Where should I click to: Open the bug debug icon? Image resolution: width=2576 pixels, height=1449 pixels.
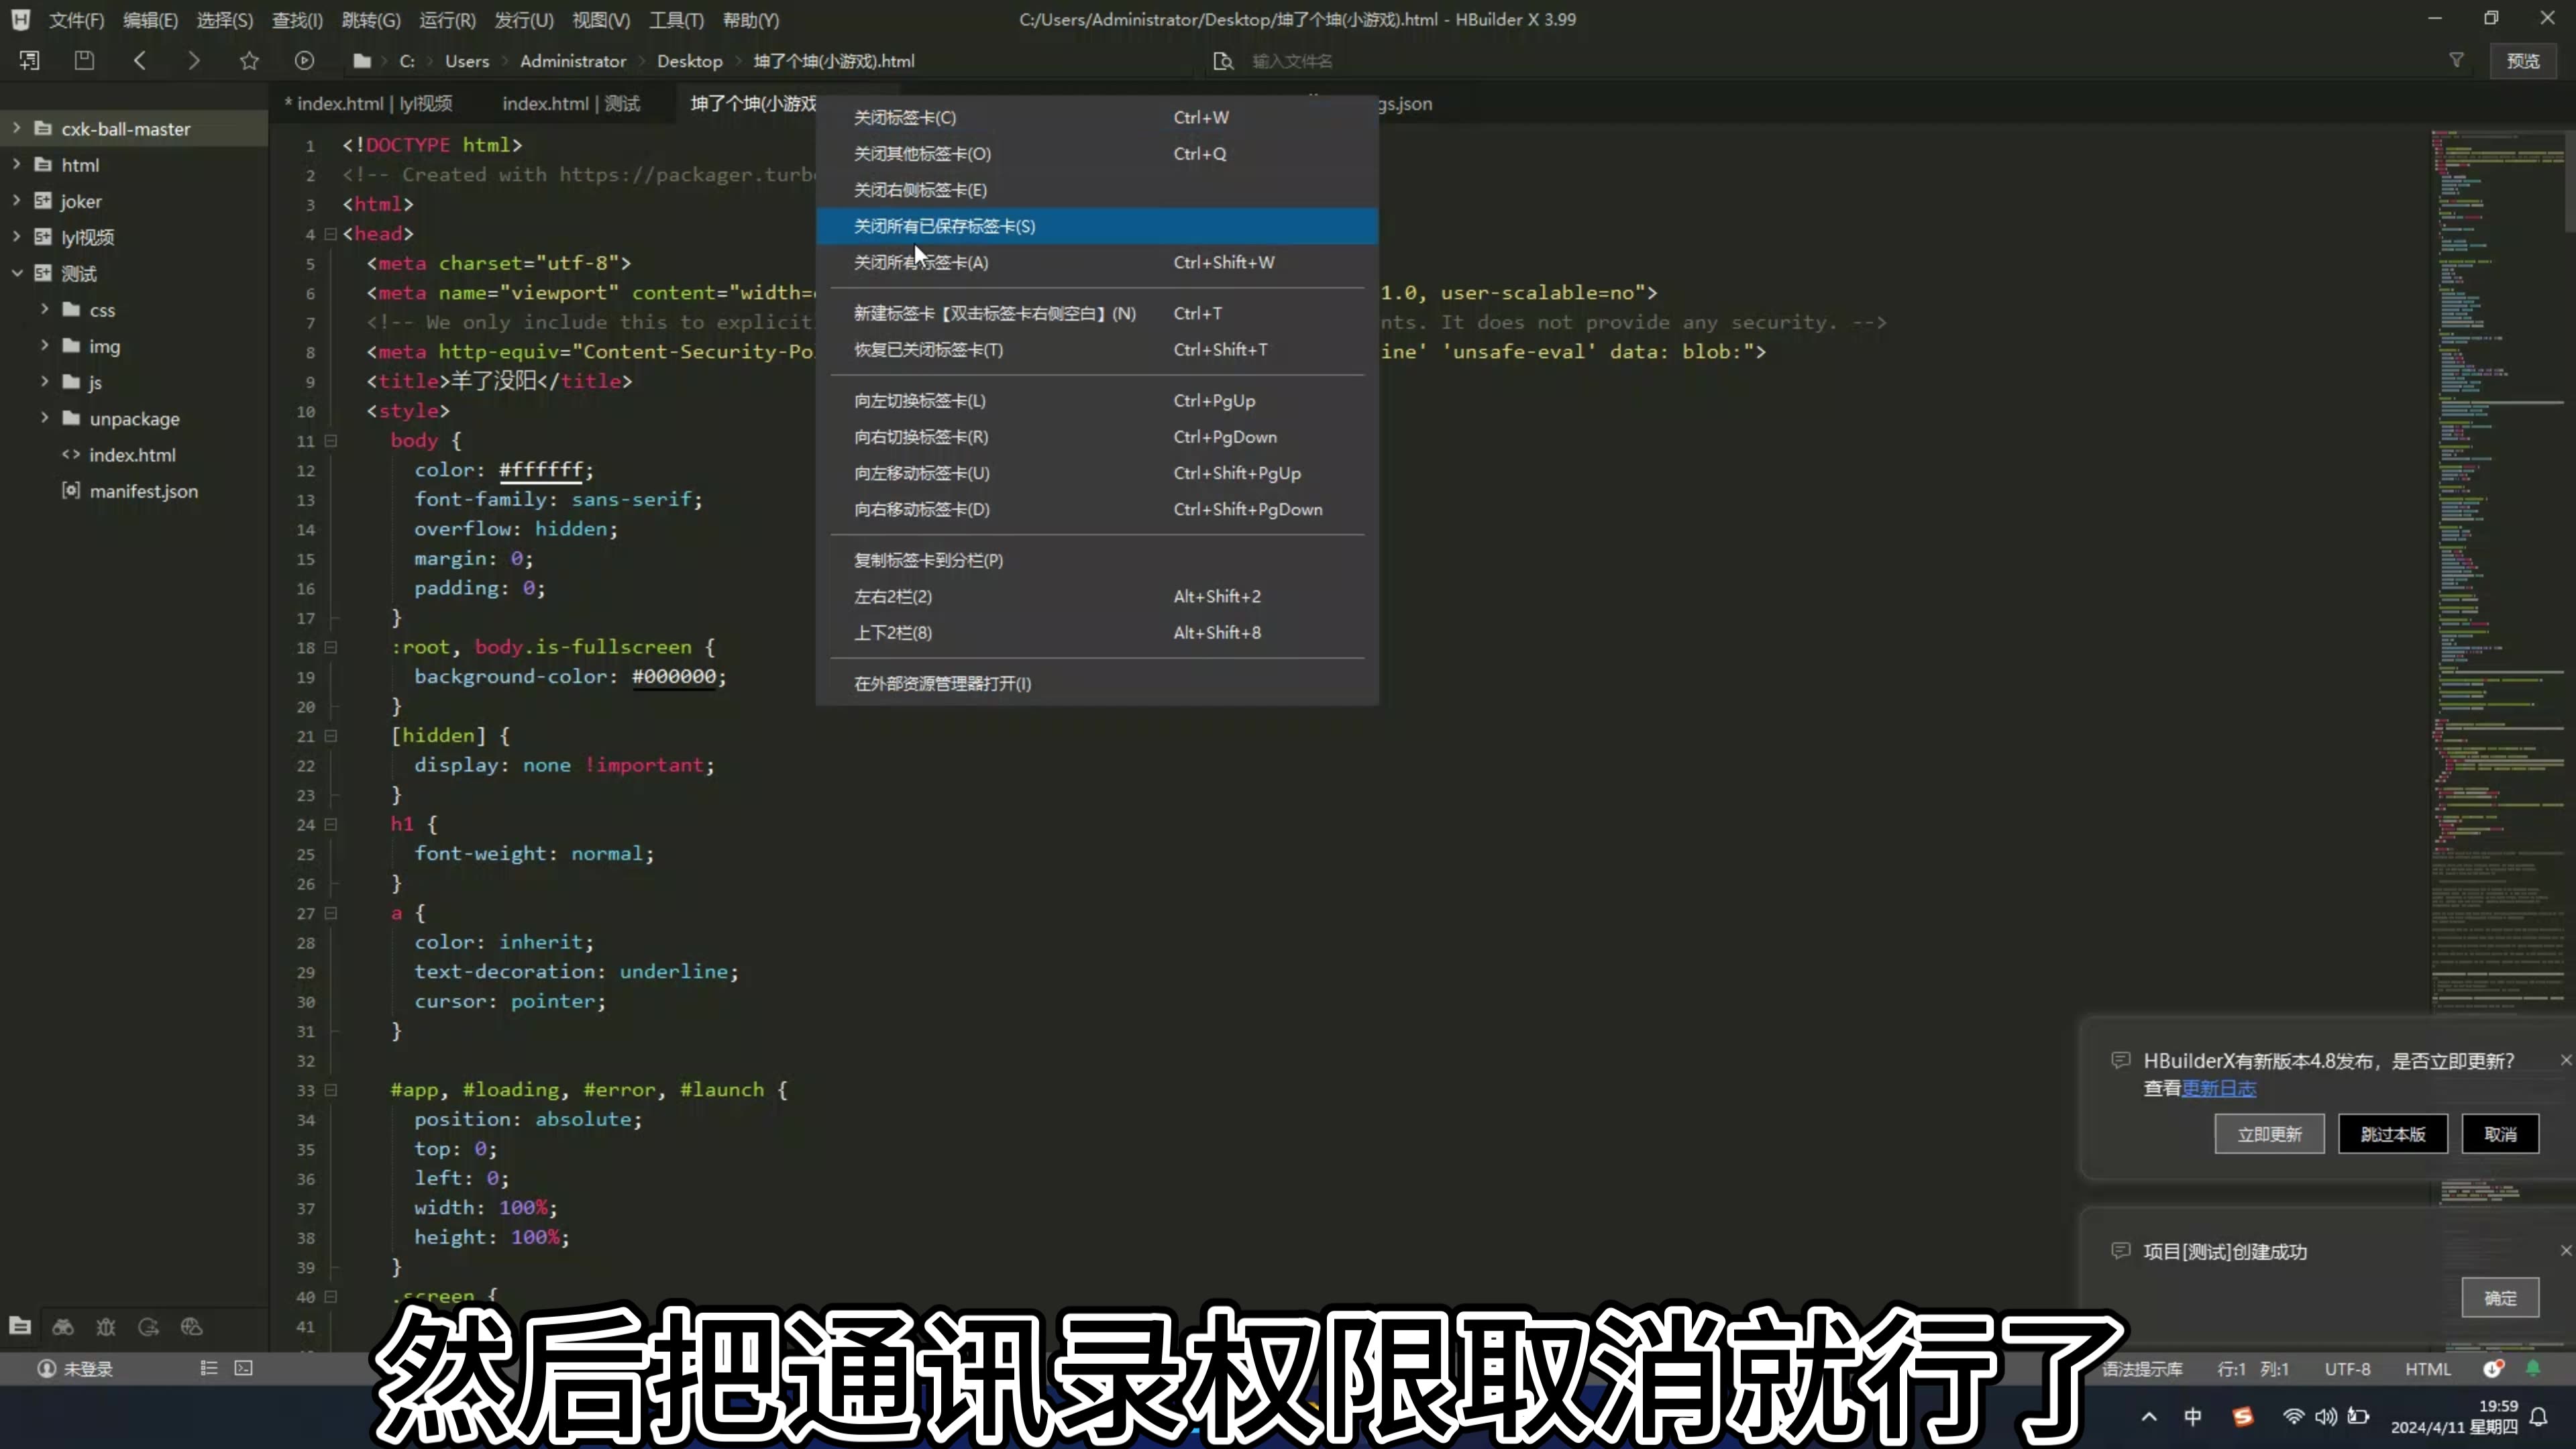(106, 1326)
